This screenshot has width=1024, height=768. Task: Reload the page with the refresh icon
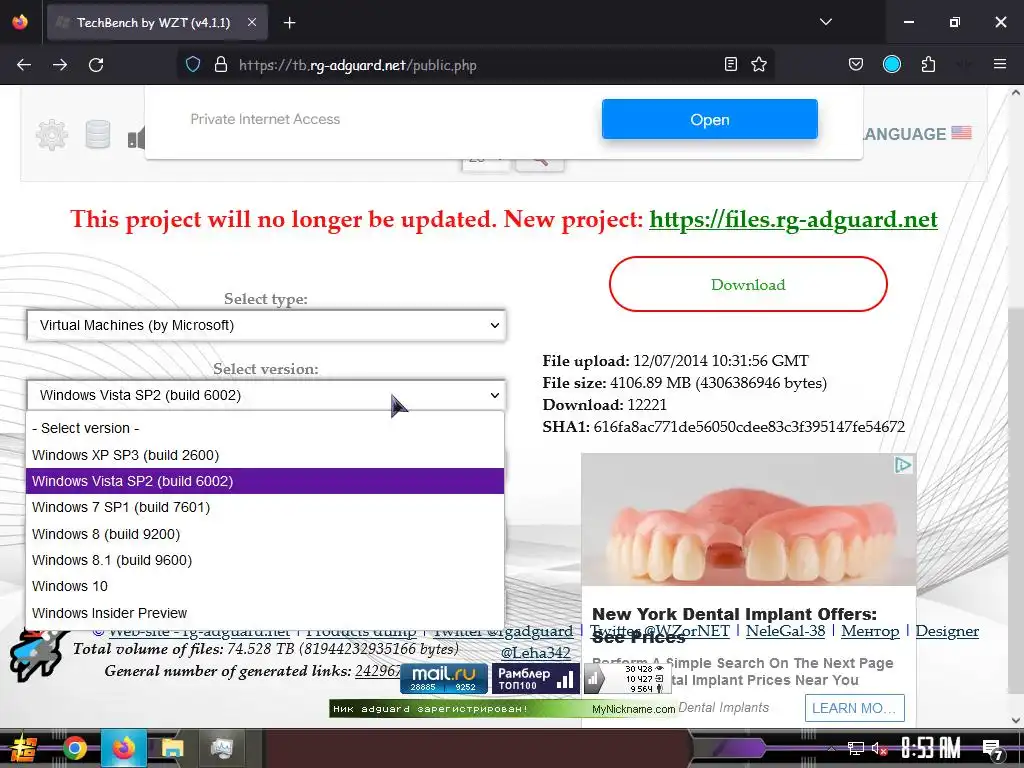(96, 65)
